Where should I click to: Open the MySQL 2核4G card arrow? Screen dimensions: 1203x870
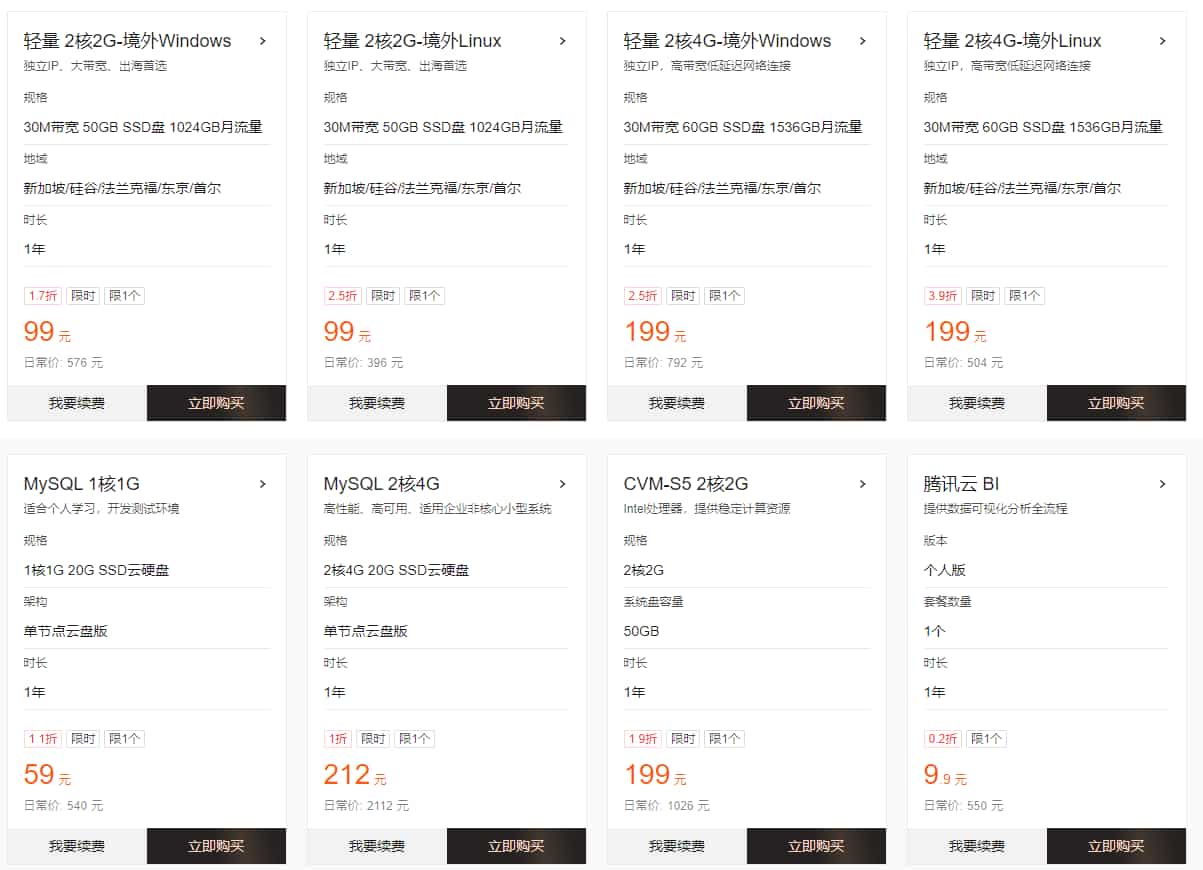pyautogui.click(x=563, y=484)
